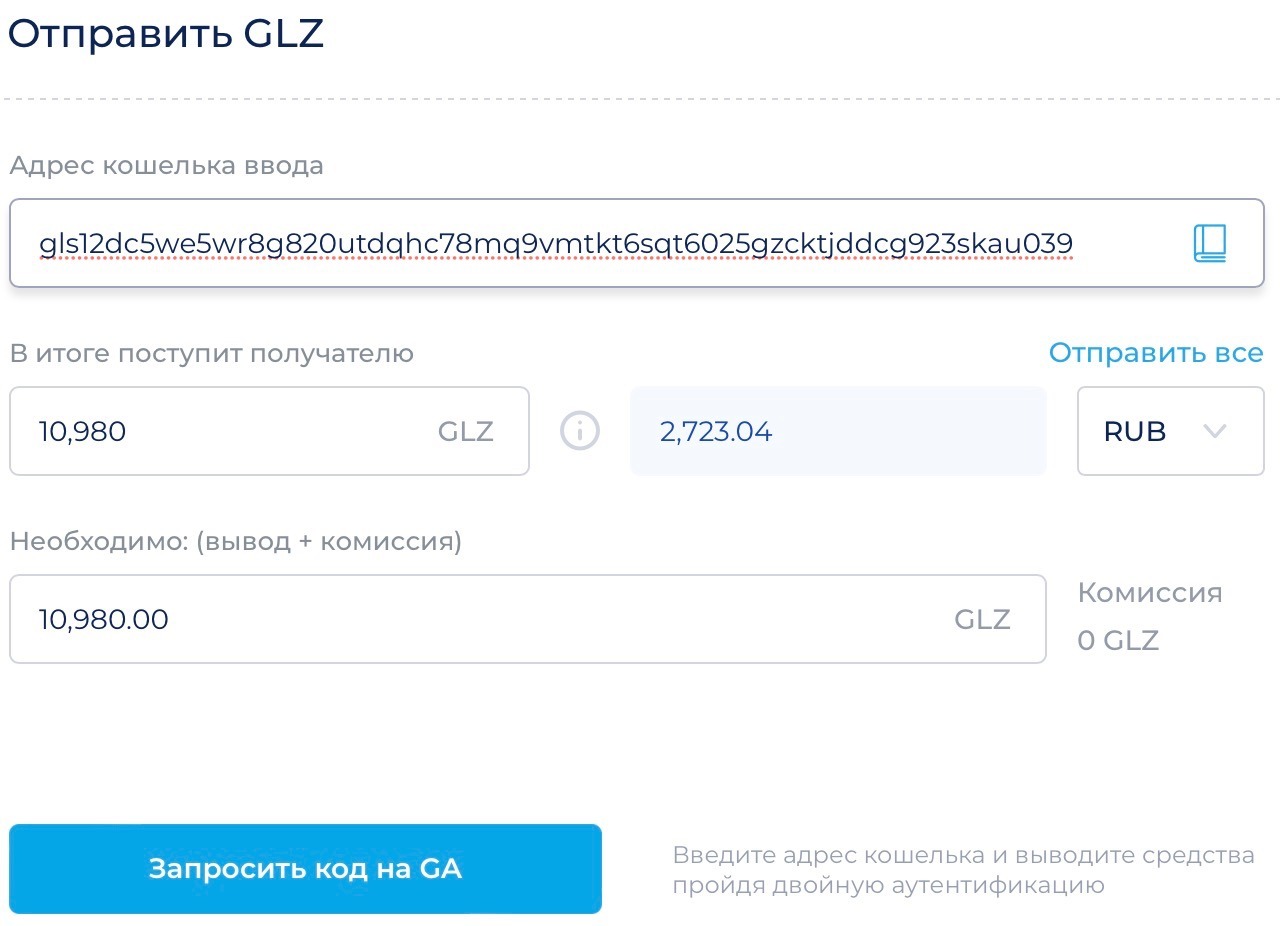Click GLZ suffix in recipient amount field
The height and width of the screenshot is (926, 1280).
[x=466, y=431]
